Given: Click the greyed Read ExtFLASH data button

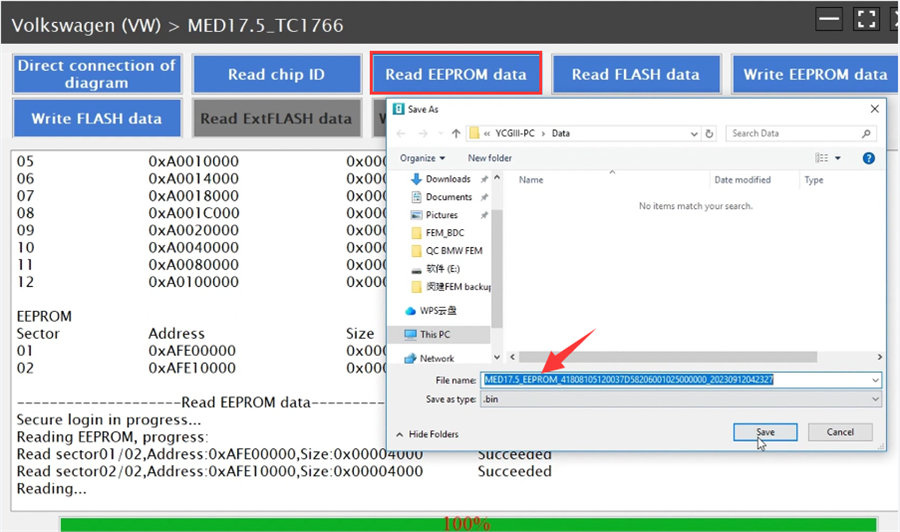Looking at the screenshot, I should coord(277,118).
